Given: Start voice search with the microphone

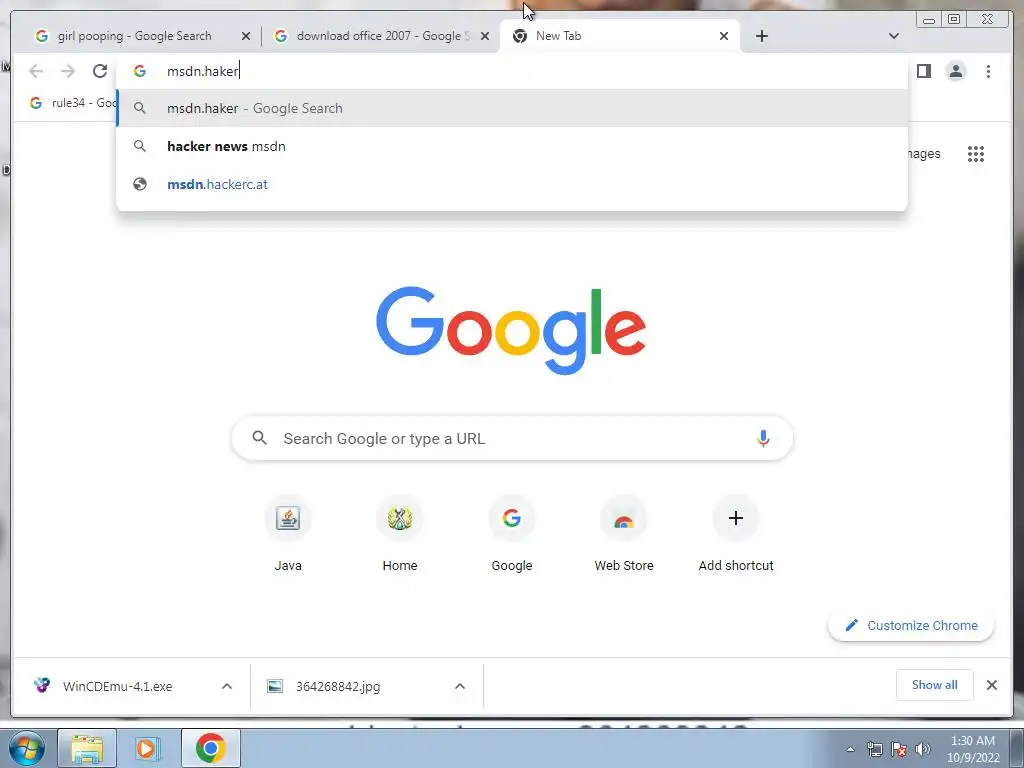Looking at the screenshot, I should (763, 438).
